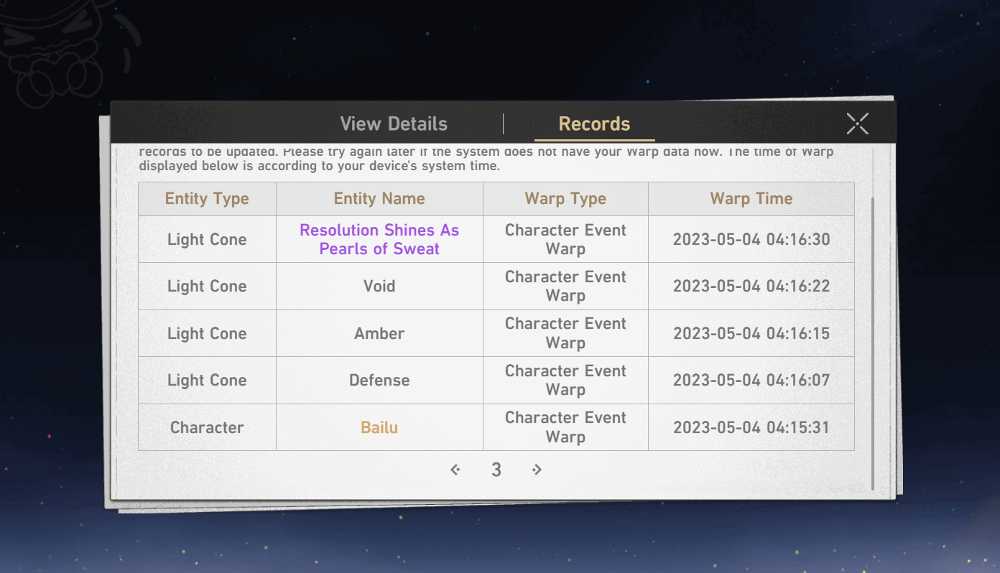Image resolution: width=1000 pixels, height=573 pixels.
Task: Select the Void light cone name
Action: point(379,286)
